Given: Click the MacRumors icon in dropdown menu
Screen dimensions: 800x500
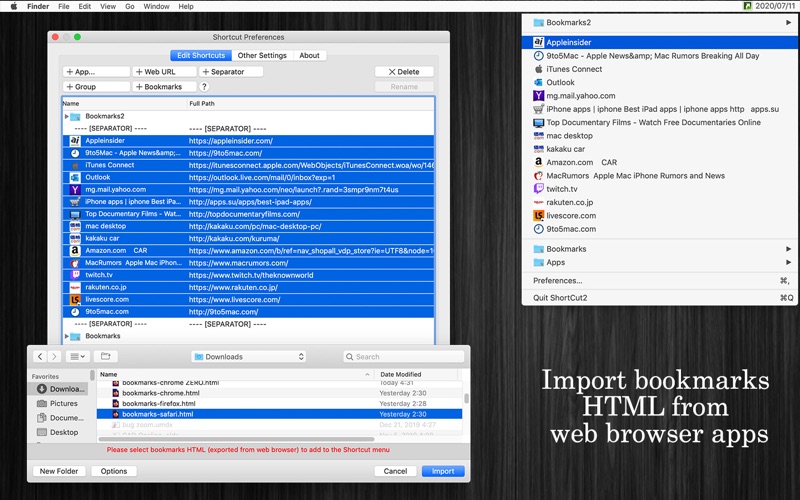Looking at the screenshot, I should point(538,176).
